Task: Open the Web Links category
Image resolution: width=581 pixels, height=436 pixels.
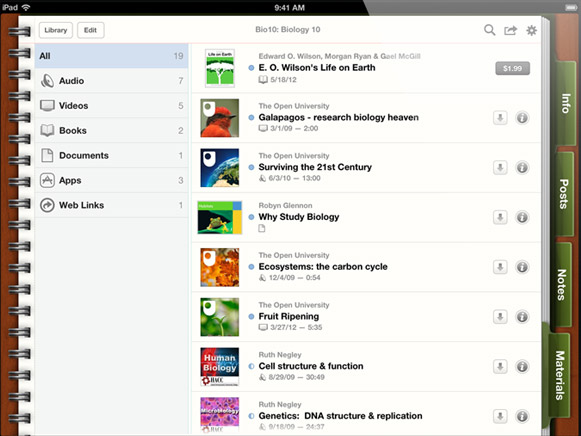Action: (112, 205)
